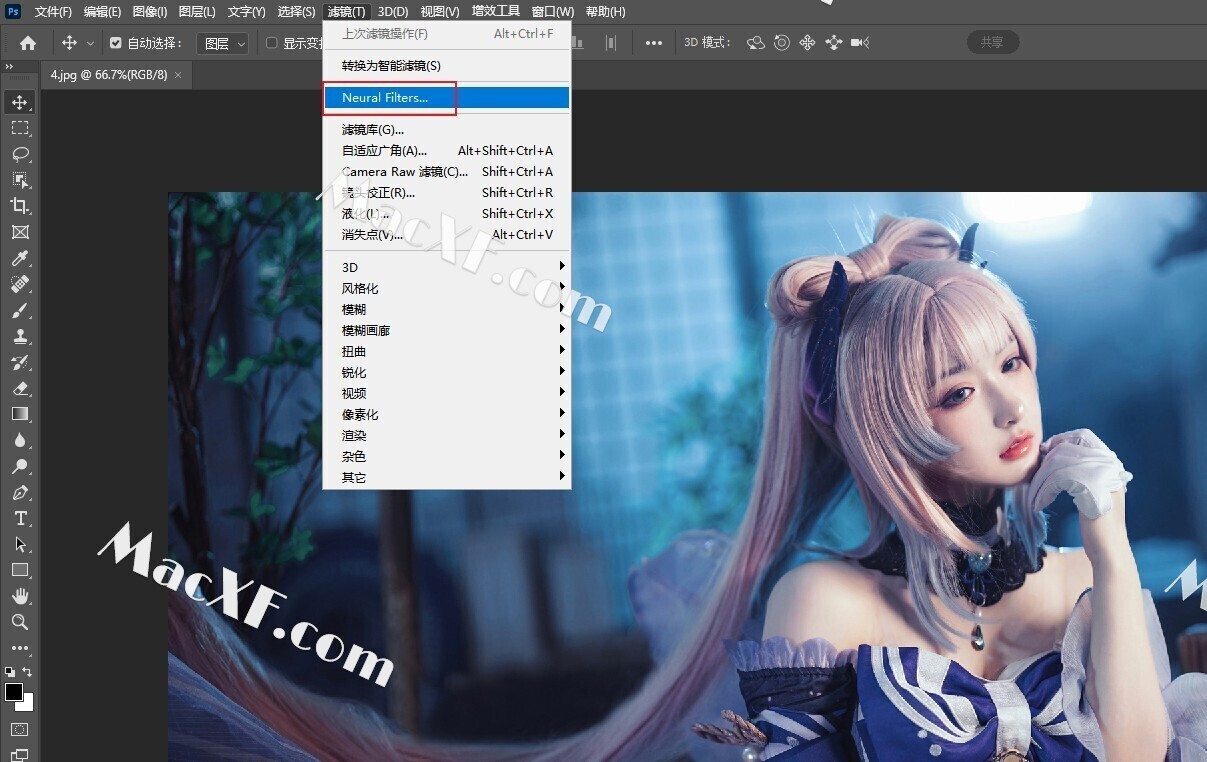Viewport: 1207px width, 762px height.
Task: Expand the 扭曲 submenu
Action: tap(446, 351)
